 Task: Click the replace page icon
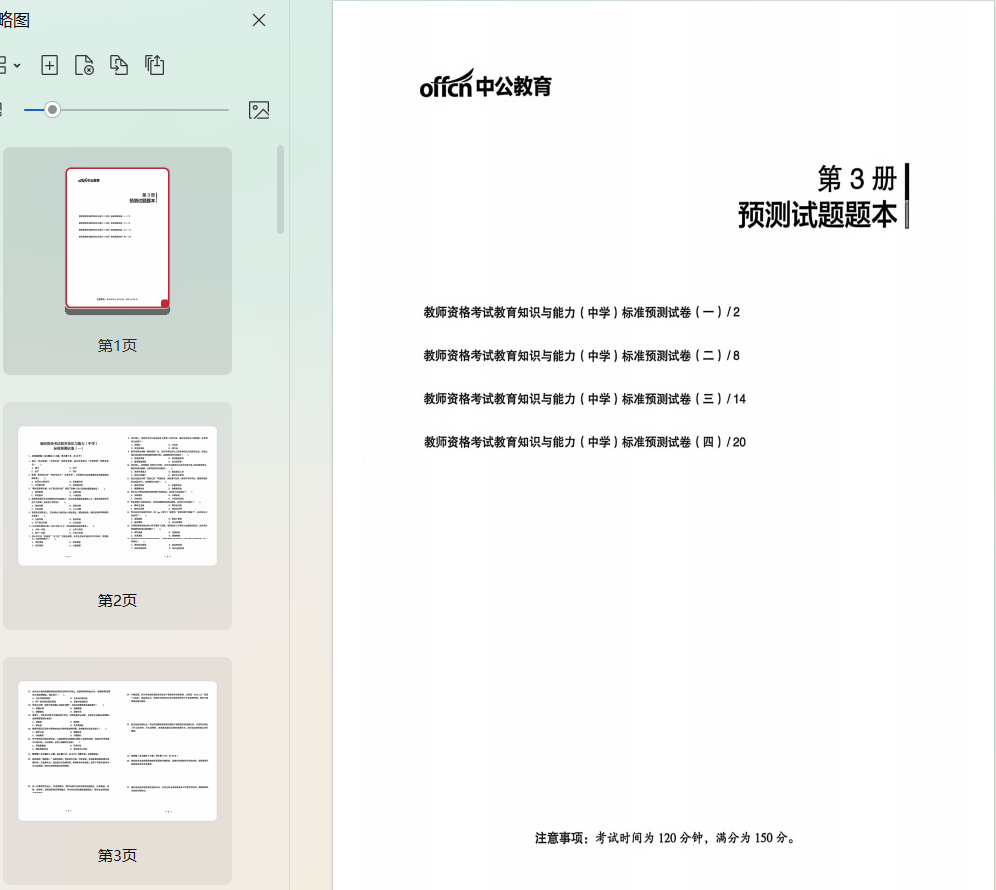[x=119, y=65]
